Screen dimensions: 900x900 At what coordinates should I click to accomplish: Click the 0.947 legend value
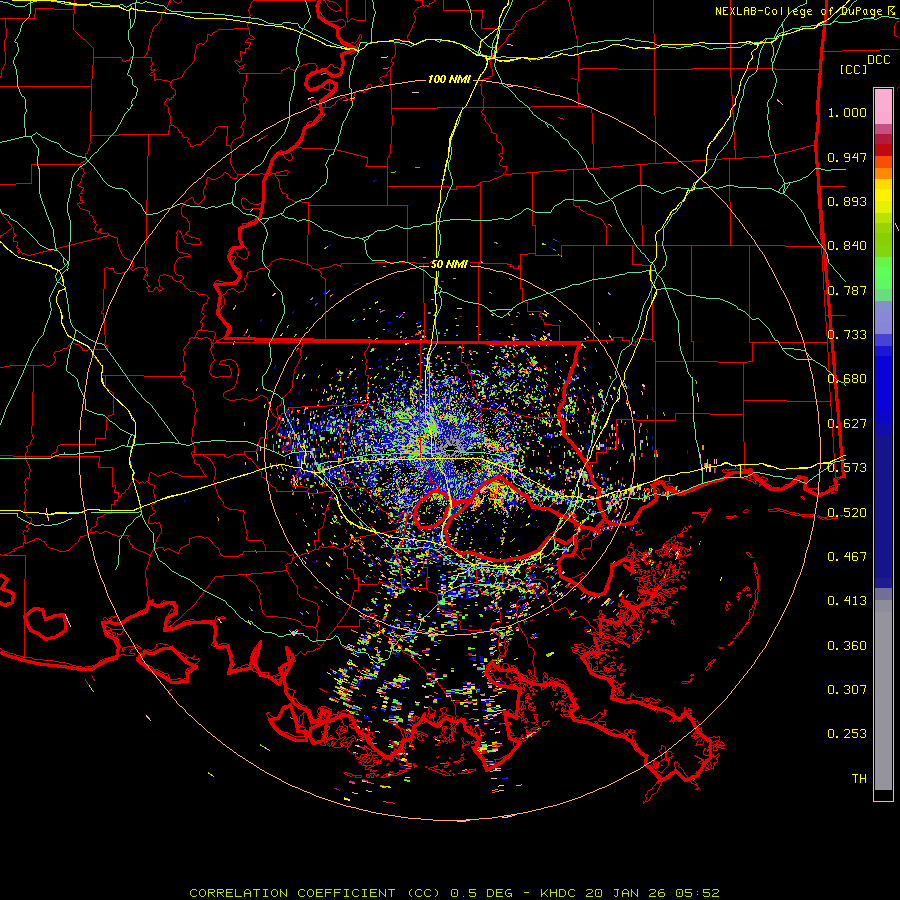tap(847, 157)
